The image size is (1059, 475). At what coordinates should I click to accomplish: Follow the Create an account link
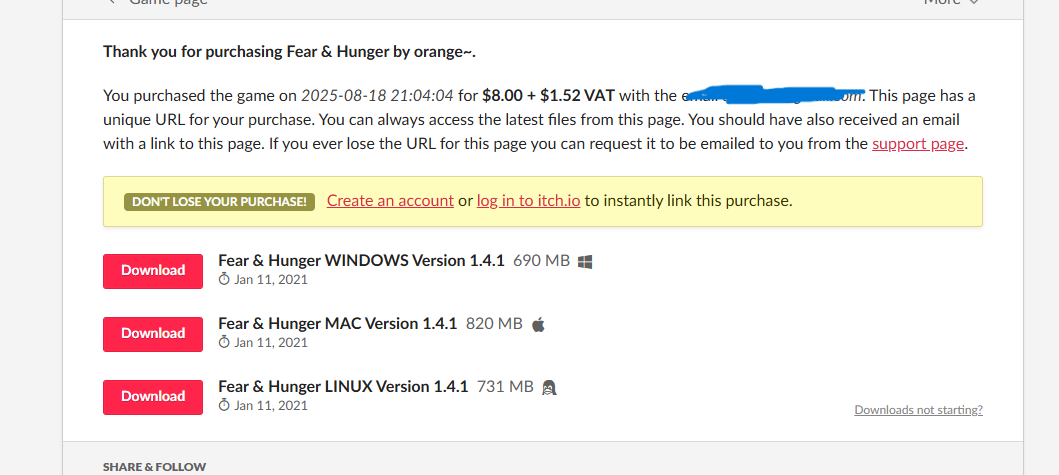pos(390,201)
